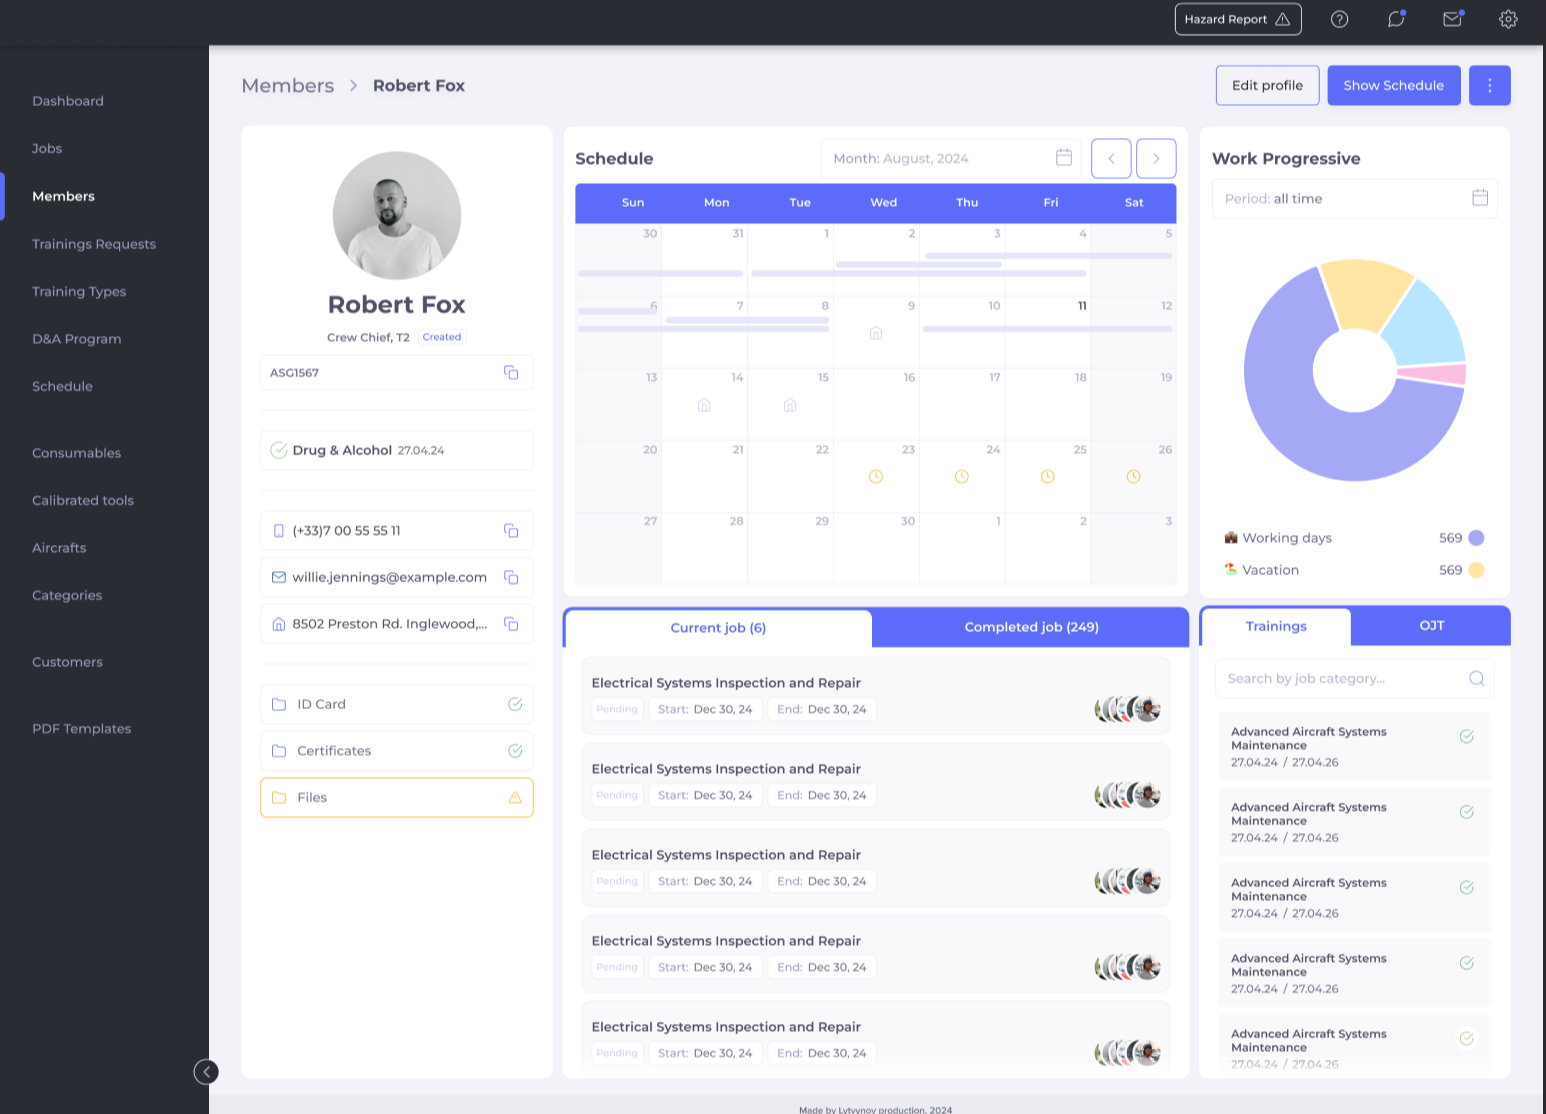Image resolution: width=1546 pixels, height=1114 pixels.
Task: Open the mail inbox icon
Action: point(1453,19)
